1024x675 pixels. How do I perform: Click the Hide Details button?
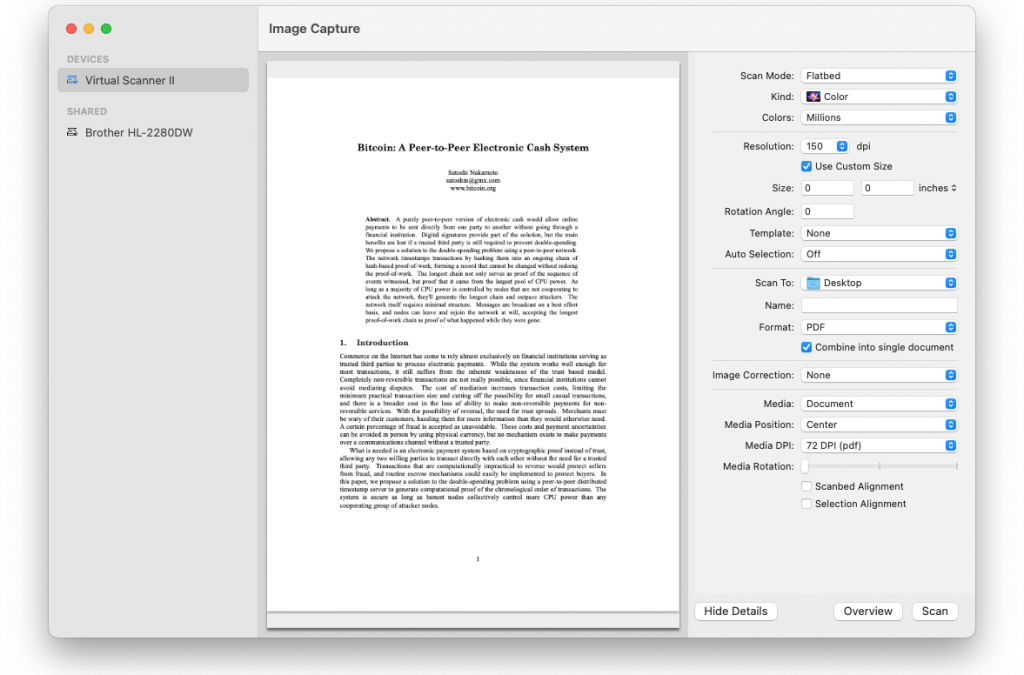[x=735, y=611]
